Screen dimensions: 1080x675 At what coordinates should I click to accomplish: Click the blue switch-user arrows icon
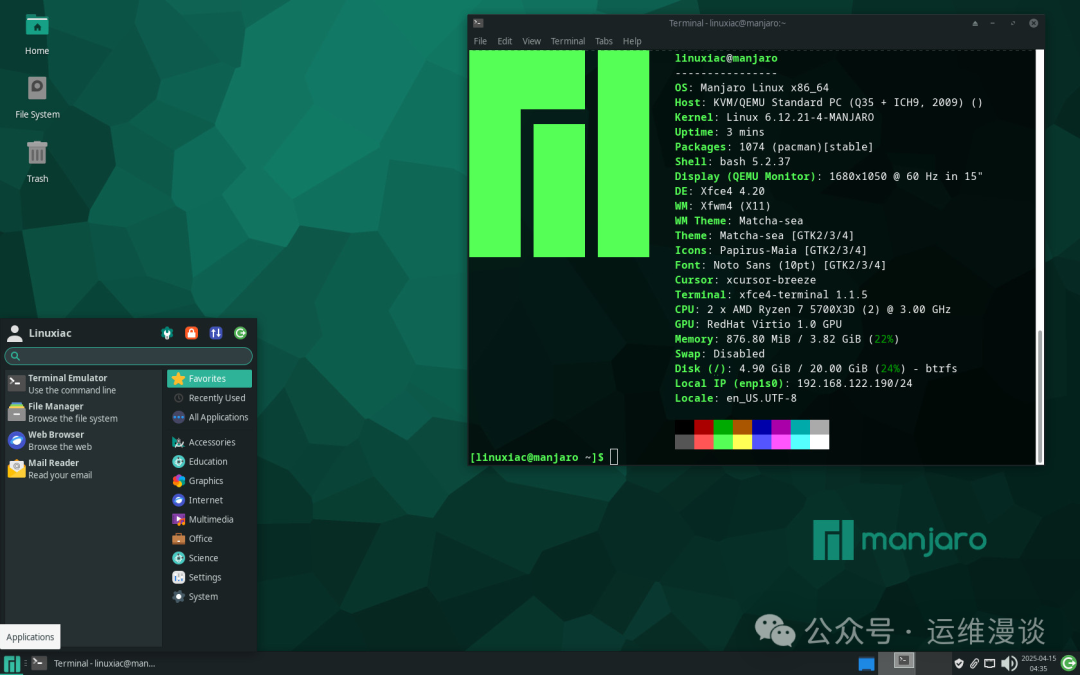pyautogui.click(x=215, y=332)
